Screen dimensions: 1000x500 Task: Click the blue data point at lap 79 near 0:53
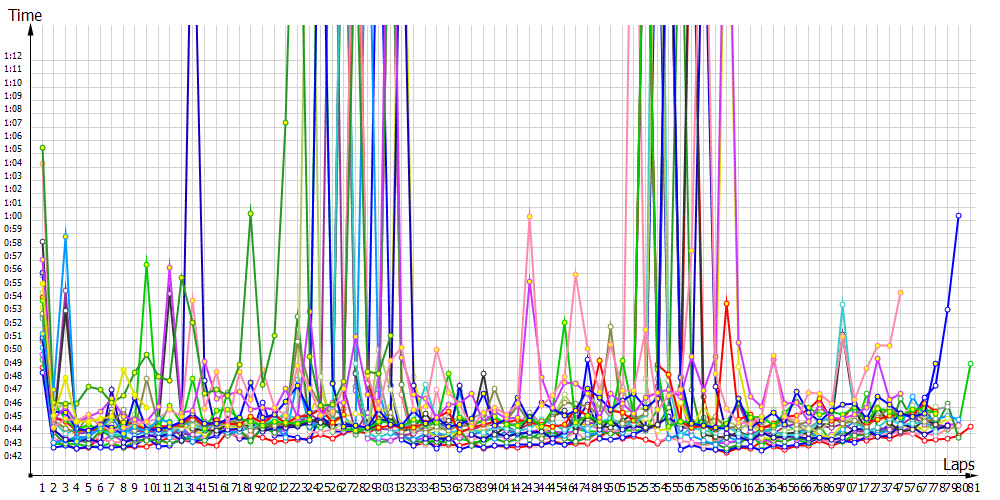pos(947,310)
